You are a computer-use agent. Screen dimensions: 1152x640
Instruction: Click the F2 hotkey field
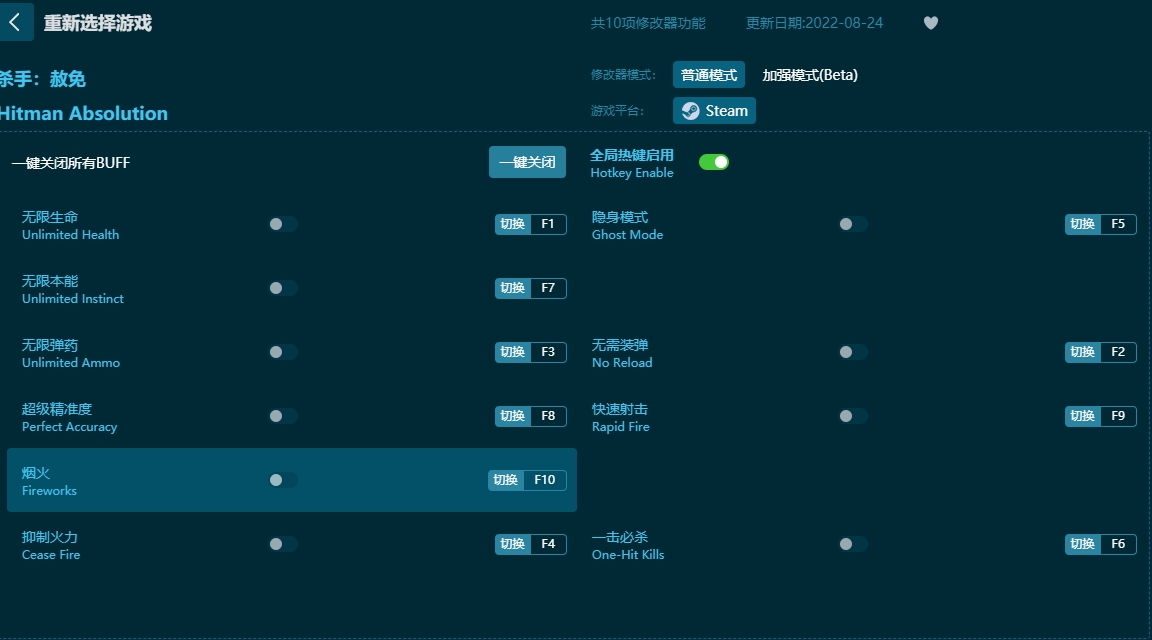pos(1118,352)
